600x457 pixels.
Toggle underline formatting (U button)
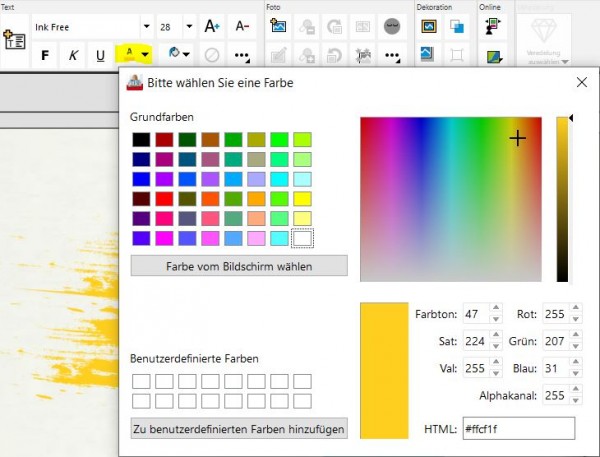coord(100,55)
